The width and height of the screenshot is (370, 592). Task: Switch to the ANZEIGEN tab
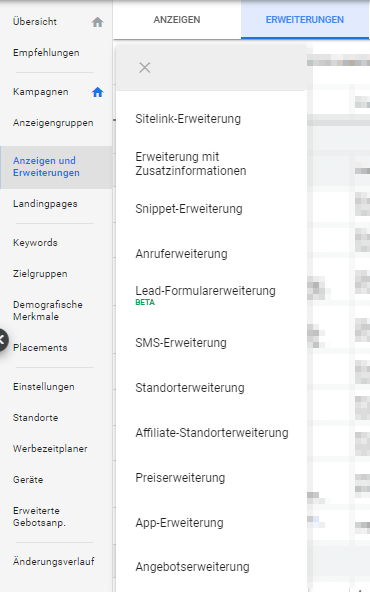click(x=177, y=20)
